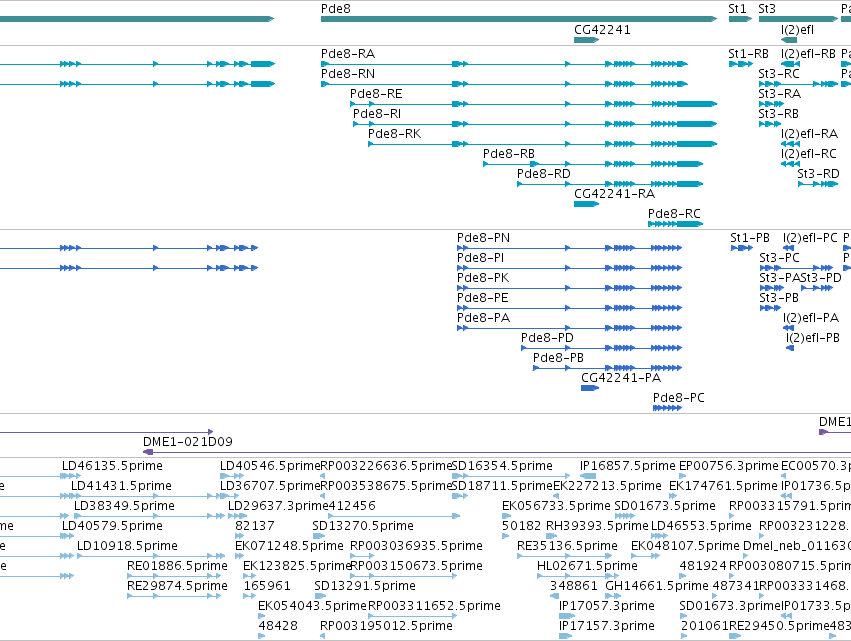Click the l(2)efl-RC transcript label
Image resolution: width=851 pixels, height=641 pixels.
point(809,154)
